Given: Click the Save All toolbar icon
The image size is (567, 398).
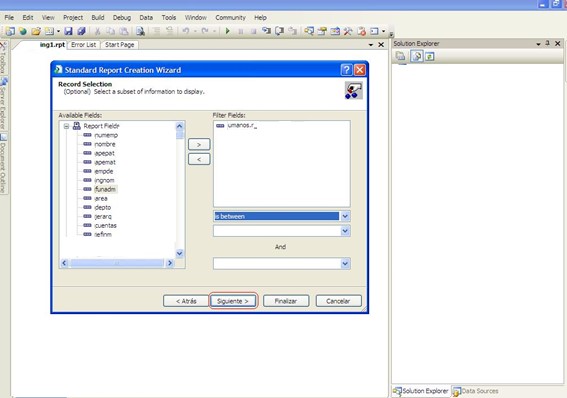Looking at the screenshot, I should click(x=81, y=31).
